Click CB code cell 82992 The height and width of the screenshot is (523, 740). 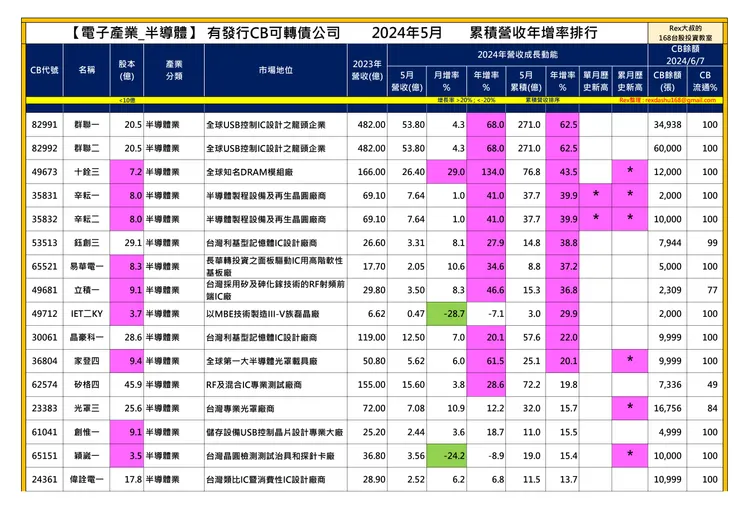click(x=44, y=148)
